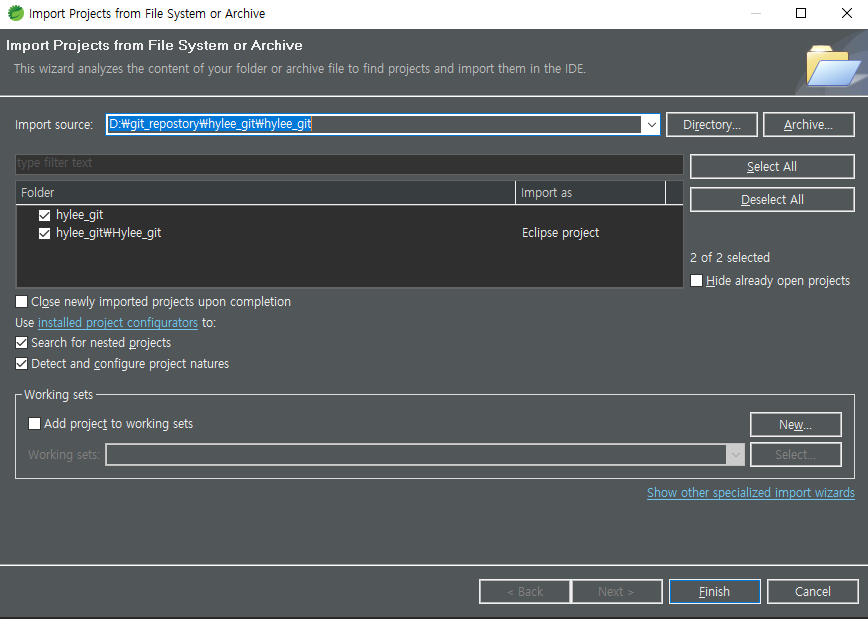Click the folder icon in wizard banner

pos(832,66)
